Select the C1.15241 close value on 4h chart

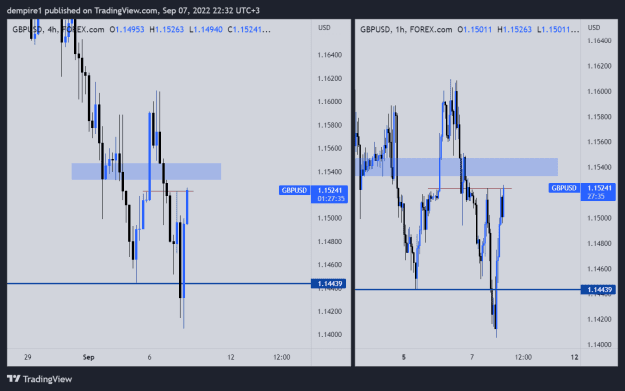(249, 29)
